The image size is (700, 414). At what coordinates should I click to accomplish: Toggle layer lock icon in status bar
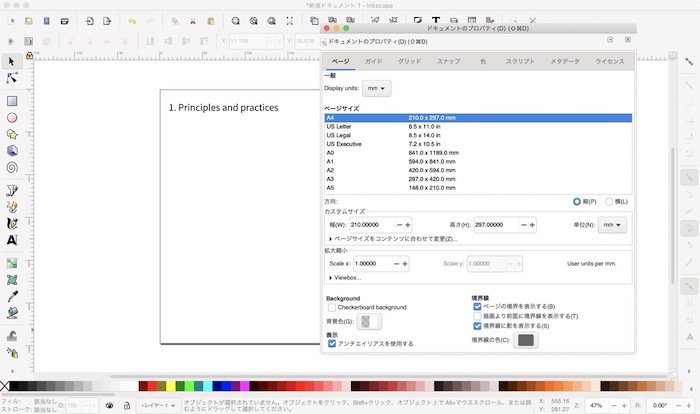click(x=127, y=406)
